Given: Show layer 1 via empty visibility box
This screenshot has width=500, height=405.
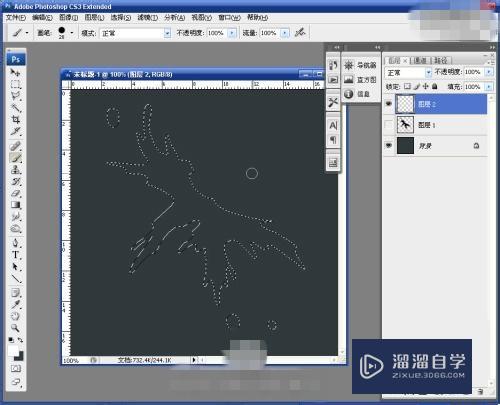Looking at the screenshot, I should [389, 125].
